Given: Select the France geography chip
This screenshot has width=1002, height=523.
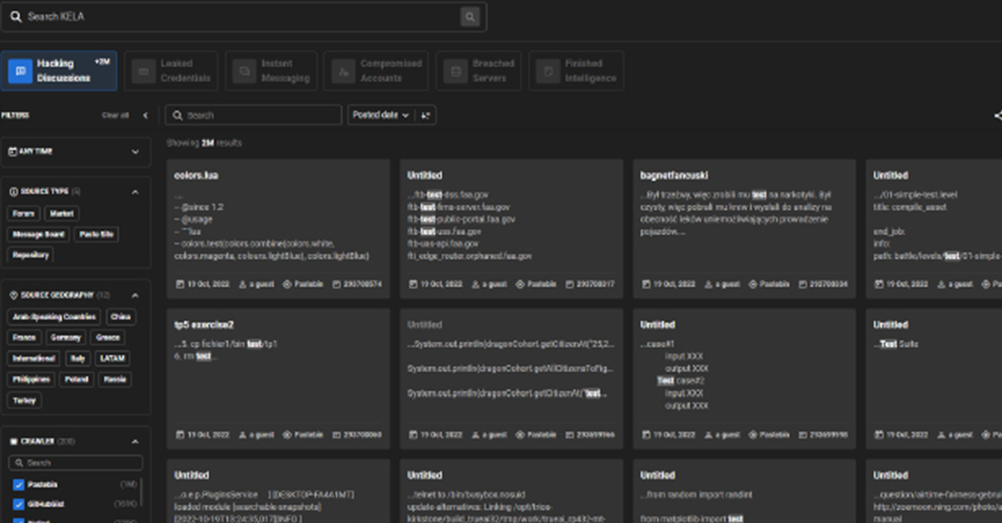Looking at the screenshot, I should coord(24,338).
